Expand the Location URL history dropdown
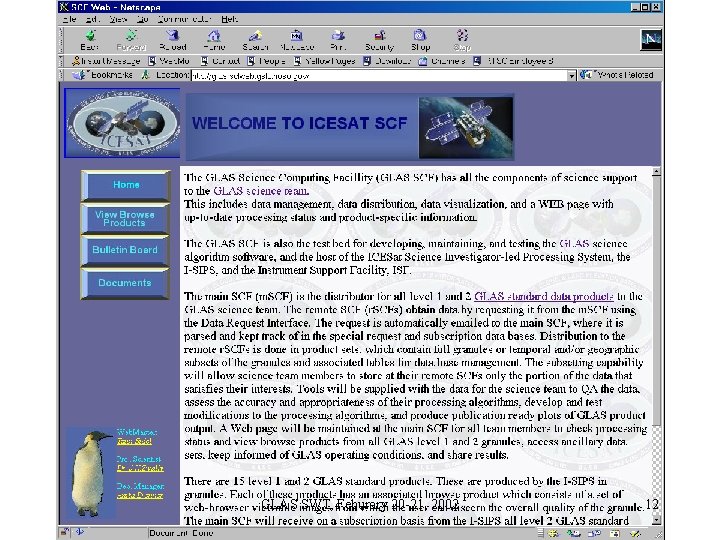 click(x=571, y=75)
